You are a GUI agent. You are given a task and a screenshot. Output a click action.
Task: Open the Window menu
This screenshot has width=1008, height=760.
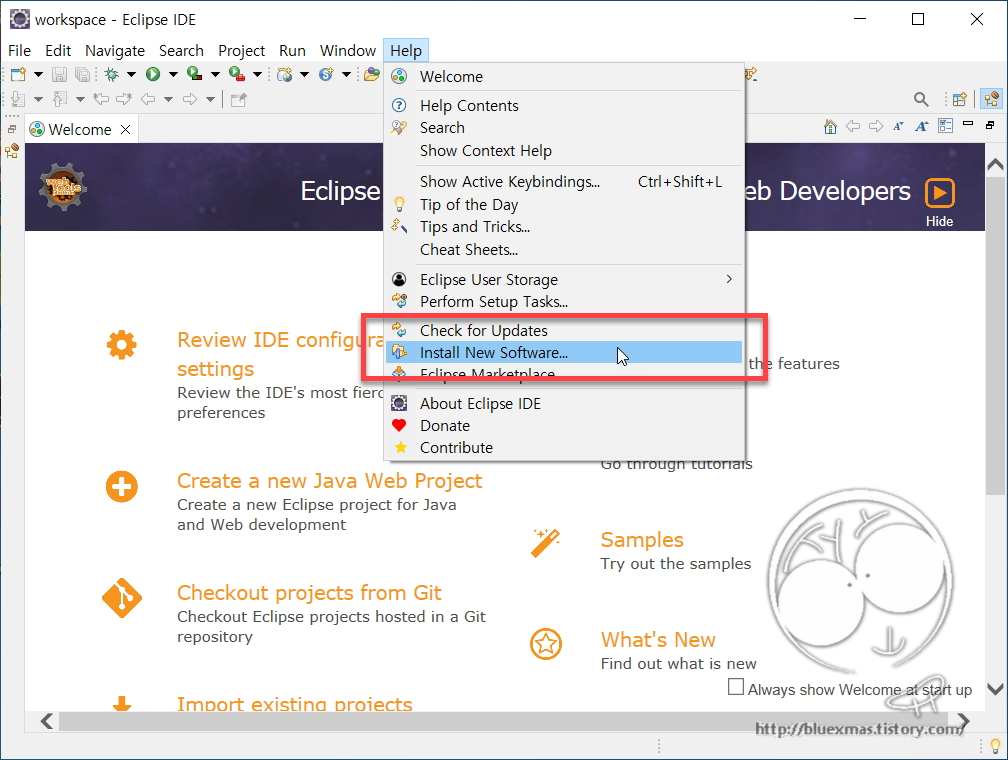point(348,51)
